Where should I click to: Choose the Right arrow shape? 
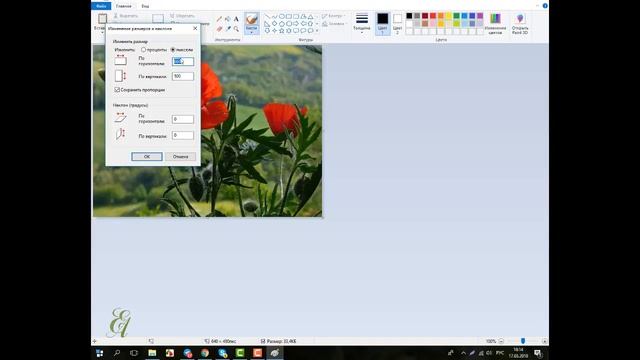pos(296,24)
